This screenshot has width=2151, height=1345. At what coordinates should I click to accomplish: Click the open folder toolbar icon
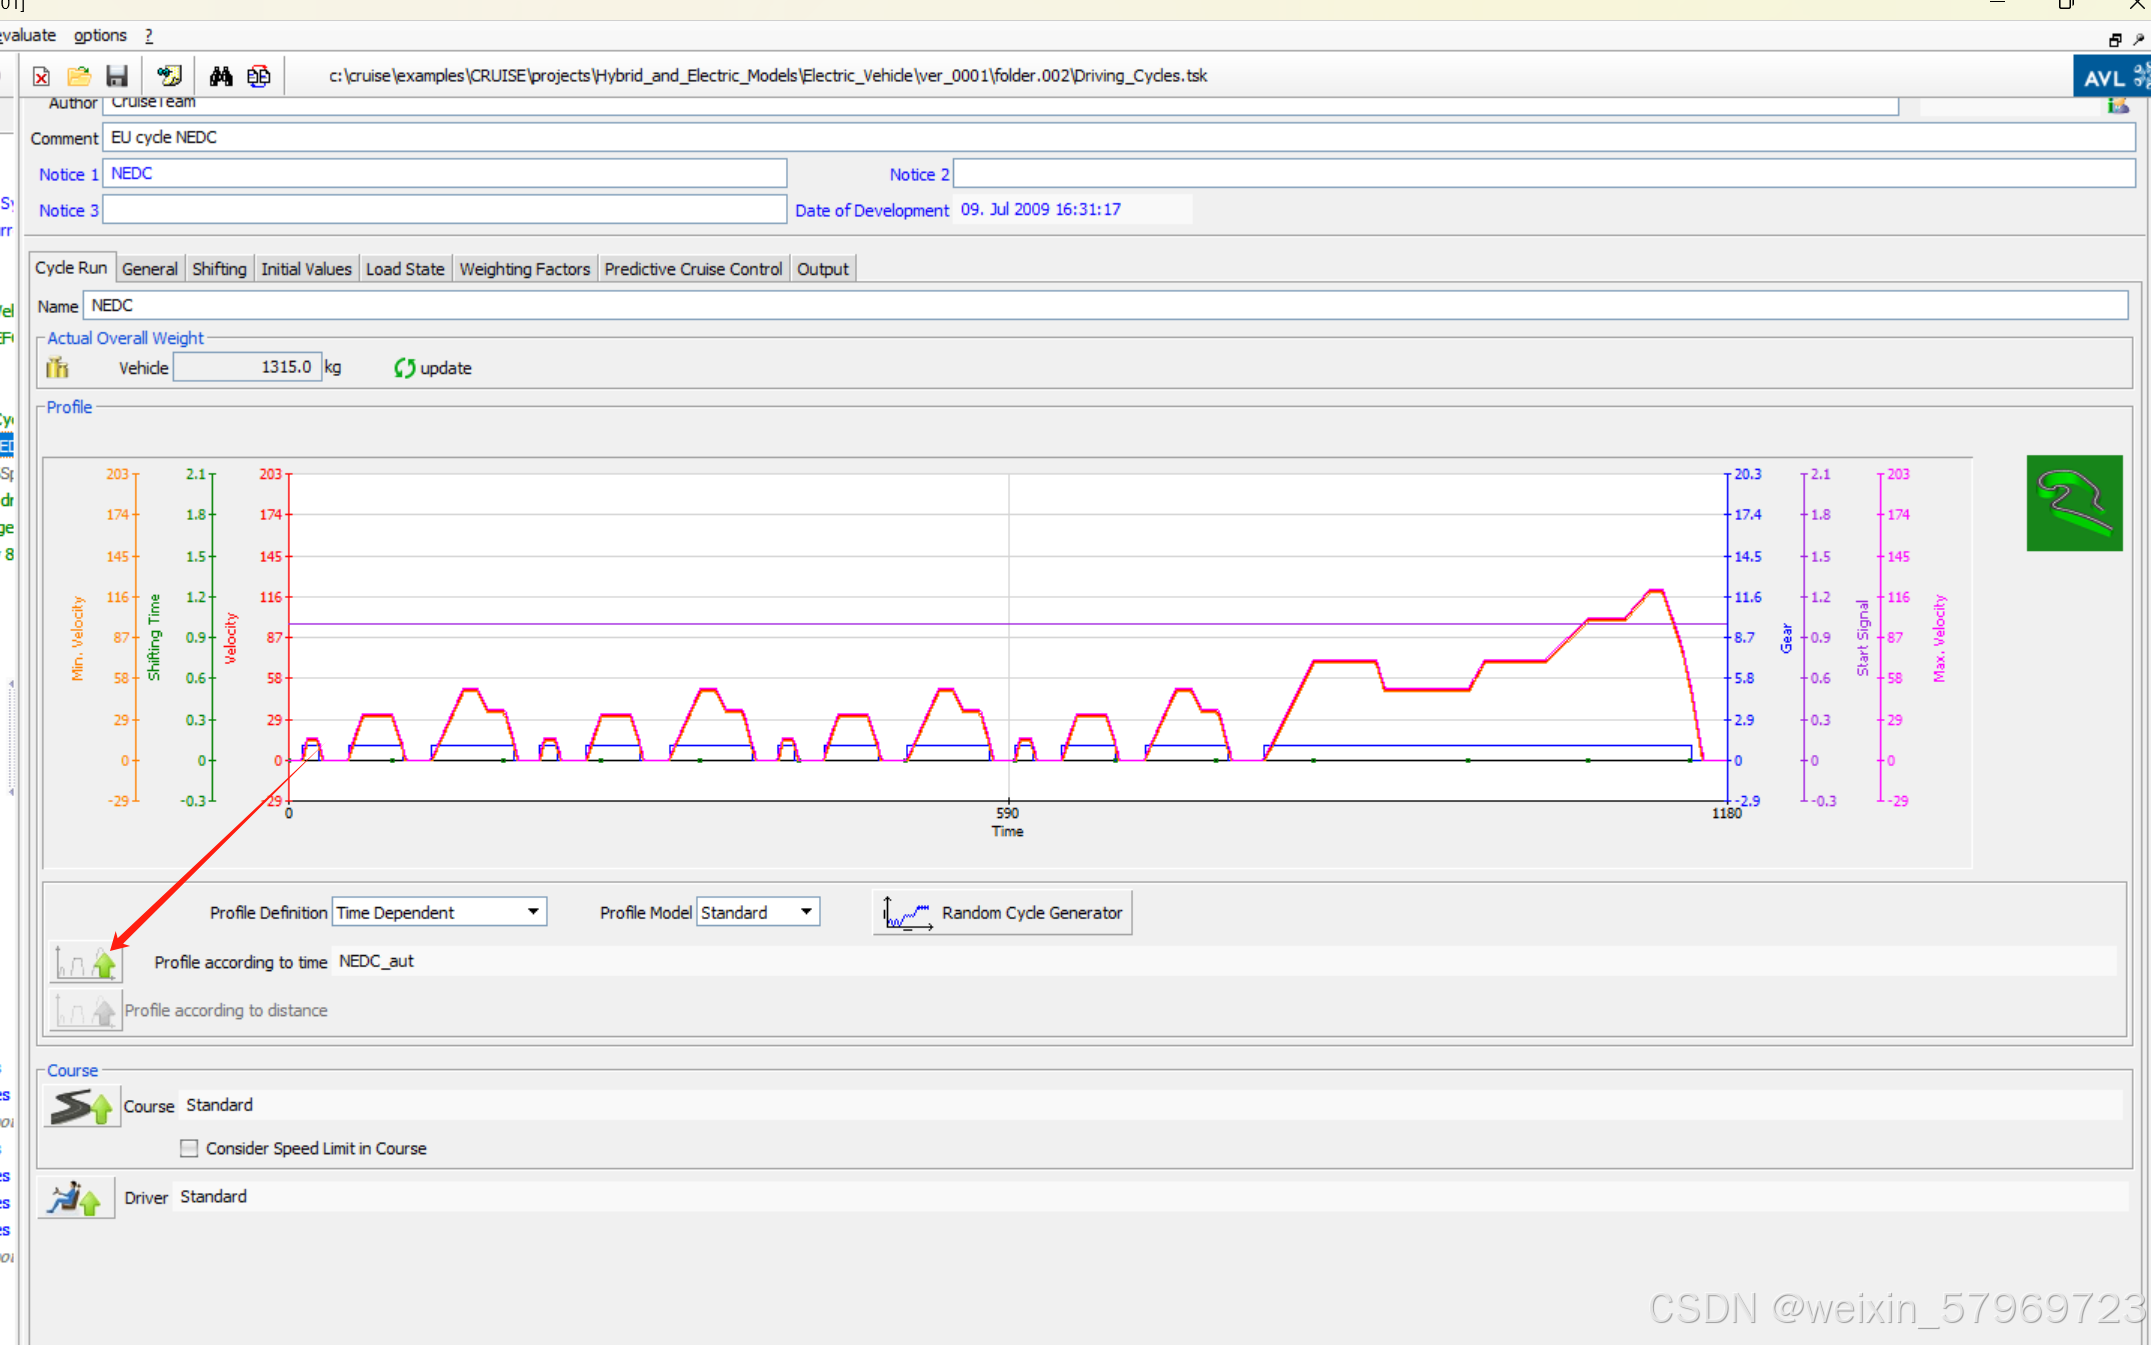click(x=79, y=76)
